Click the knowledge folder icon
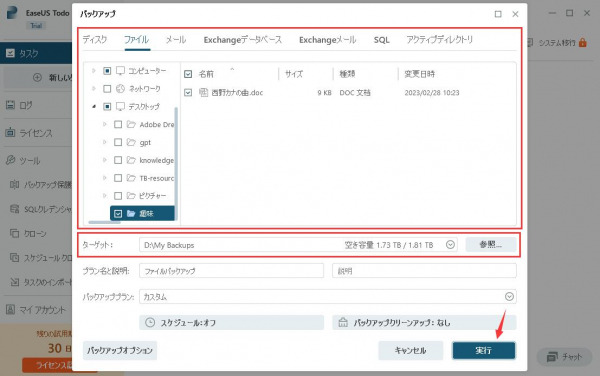Viewport: 600px width, 376px height. (131, 160)
